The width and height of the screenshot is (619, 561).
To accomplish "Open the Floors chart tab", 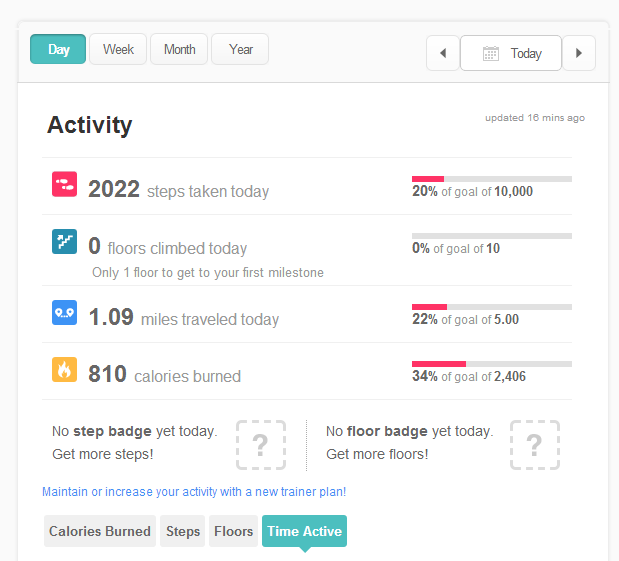I will coord(233,531).
